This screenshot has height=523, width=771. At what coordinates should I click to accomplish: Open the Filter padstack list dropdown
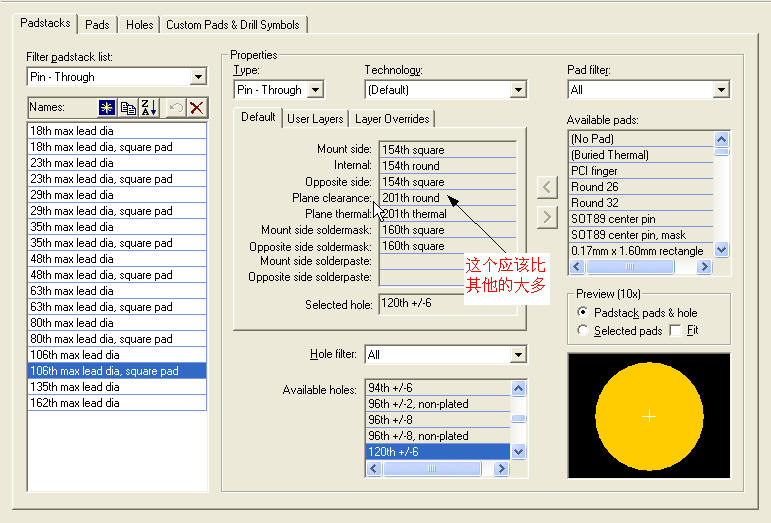[x=197, y=77]
